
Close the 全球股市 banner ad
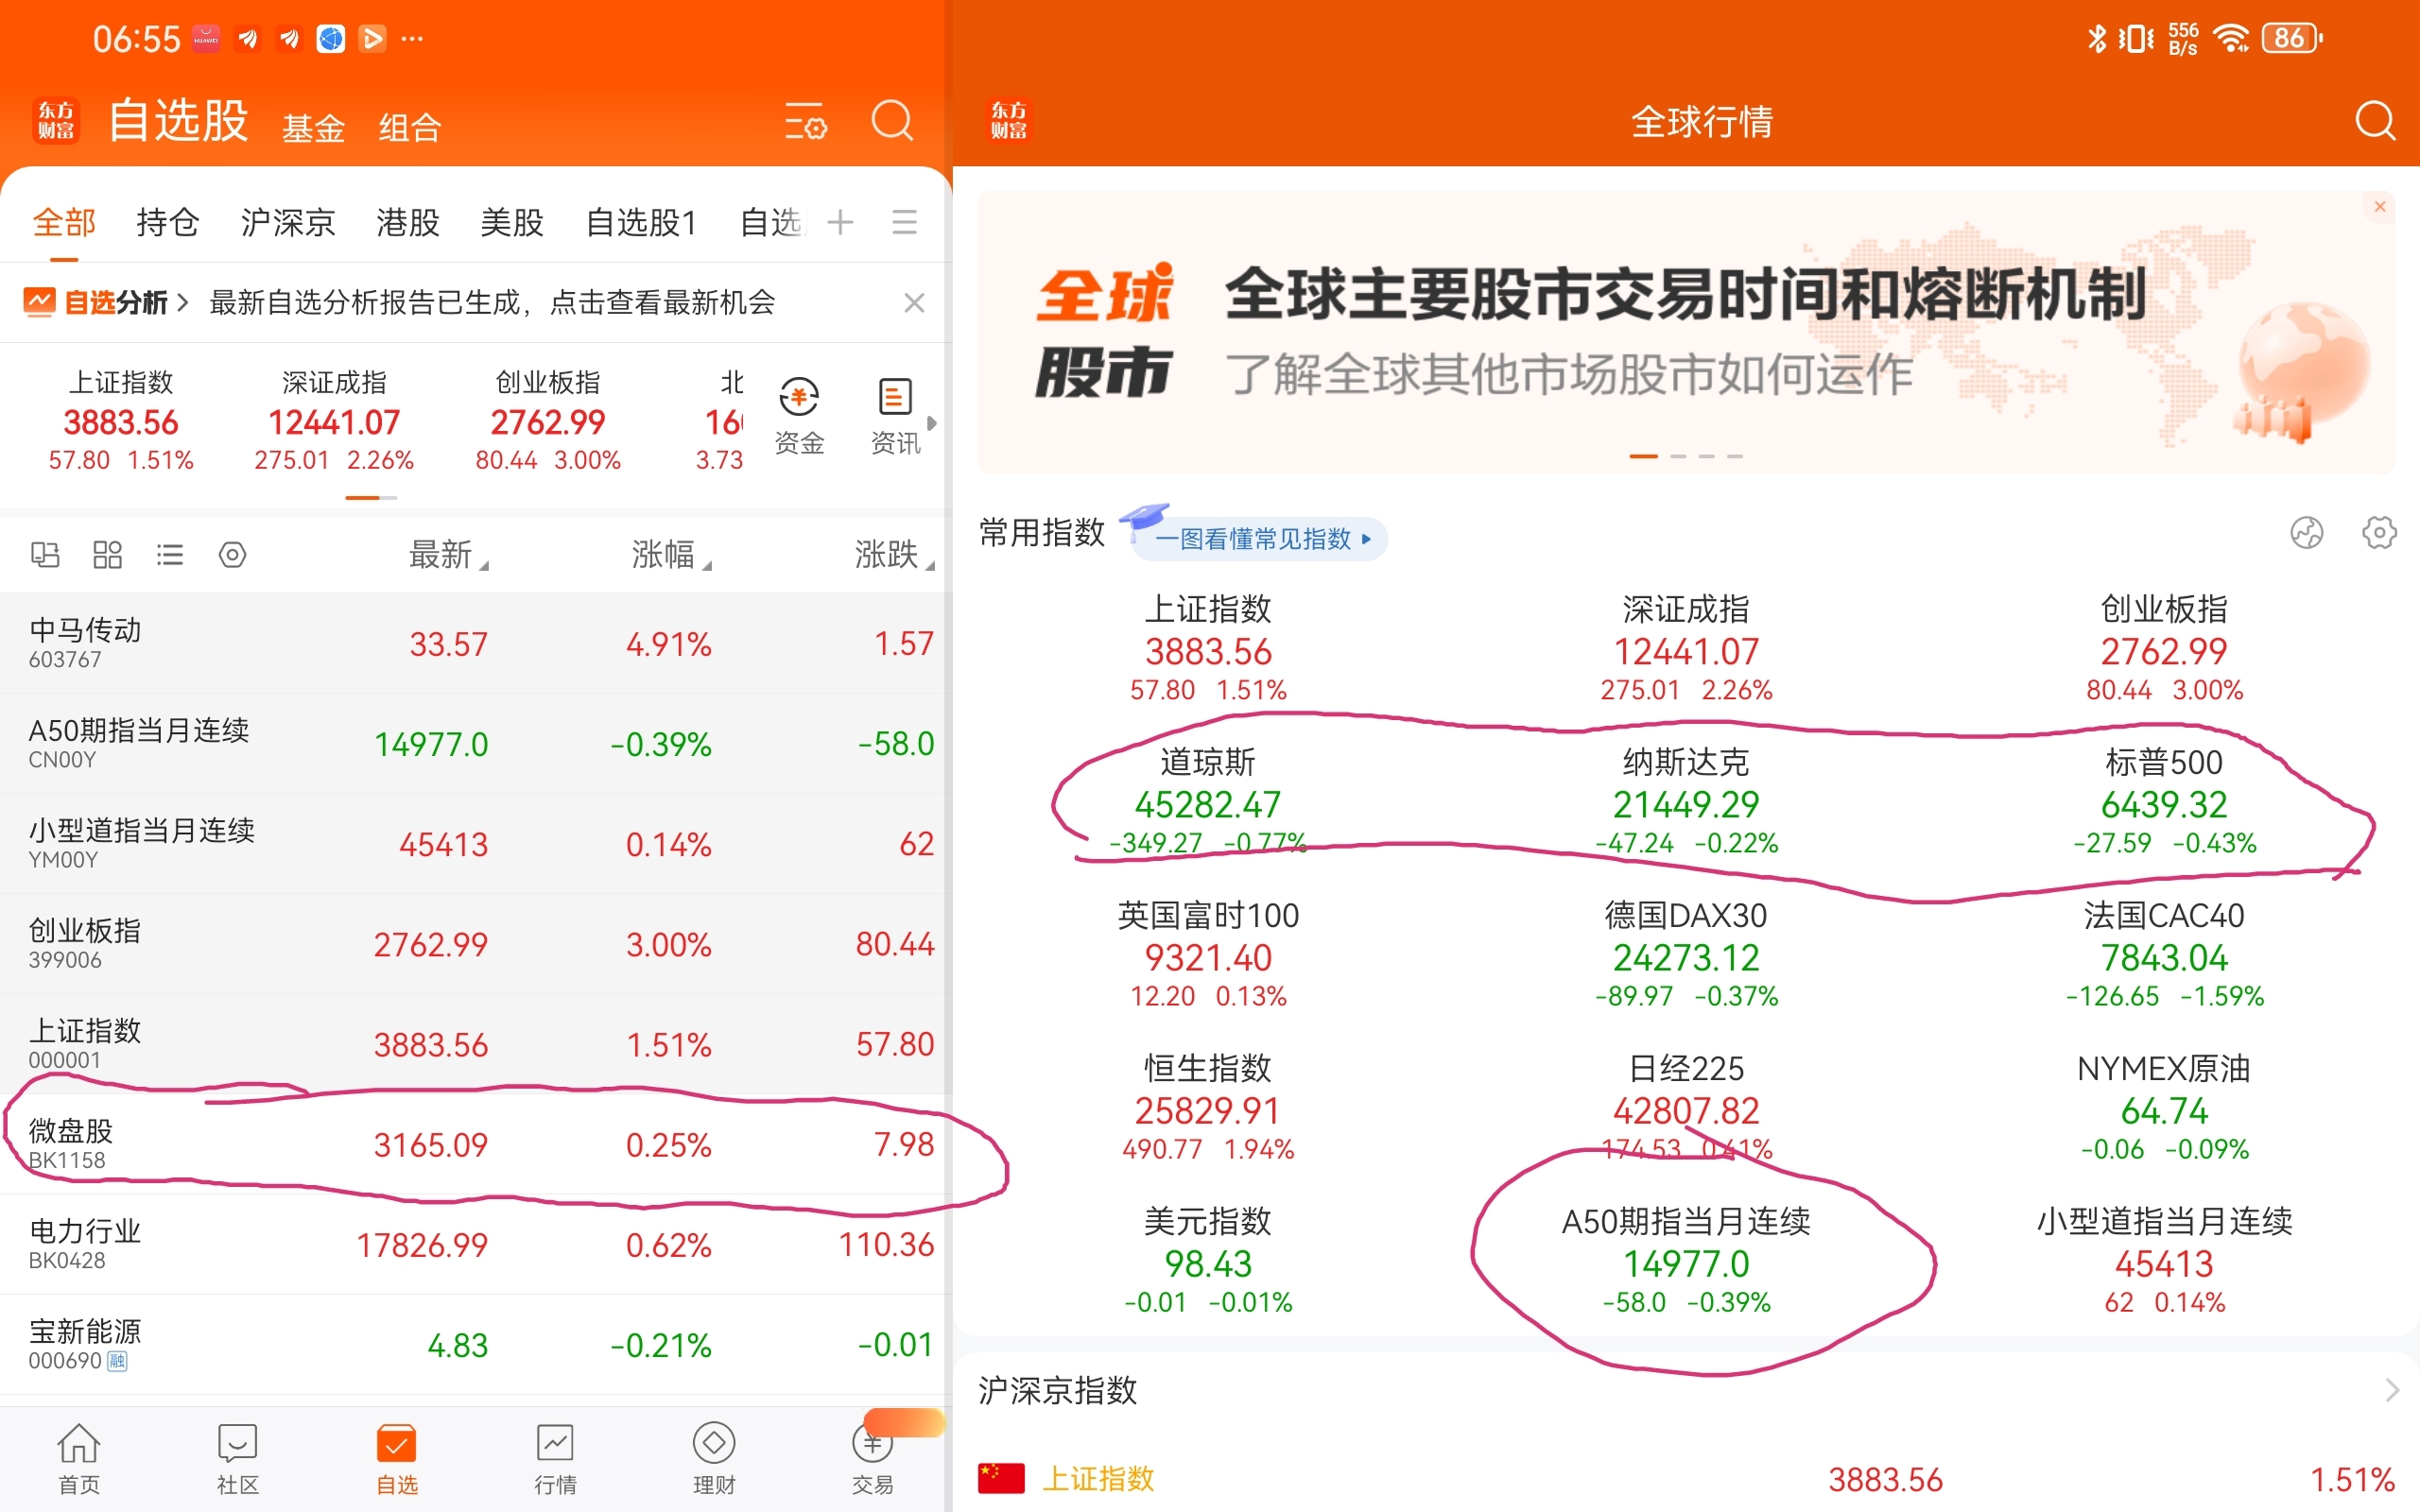pos(2380,207)
